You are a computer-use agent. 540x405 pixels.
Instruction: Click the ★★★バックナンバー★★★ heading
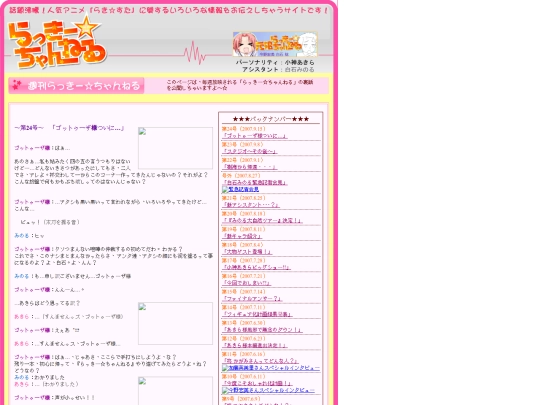click(271, 119)
